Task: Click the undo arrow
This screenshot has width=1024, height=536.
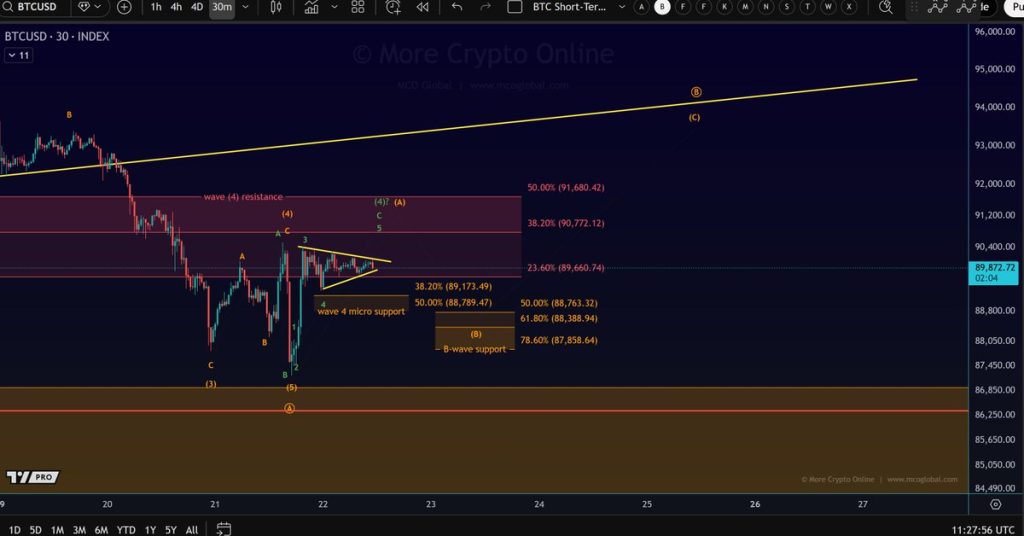Action: [457, 7]
